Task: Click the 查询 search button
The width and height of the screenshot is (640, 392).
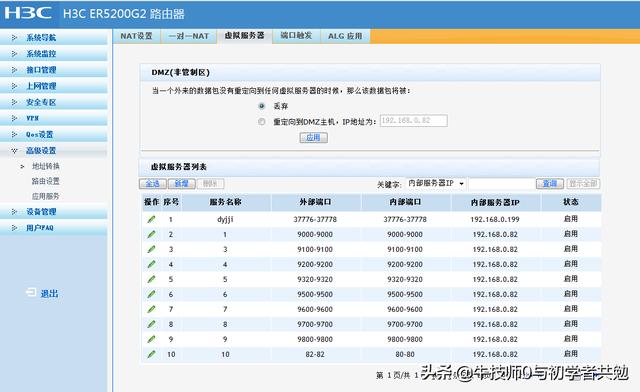Action: click(x=550, y=184)
